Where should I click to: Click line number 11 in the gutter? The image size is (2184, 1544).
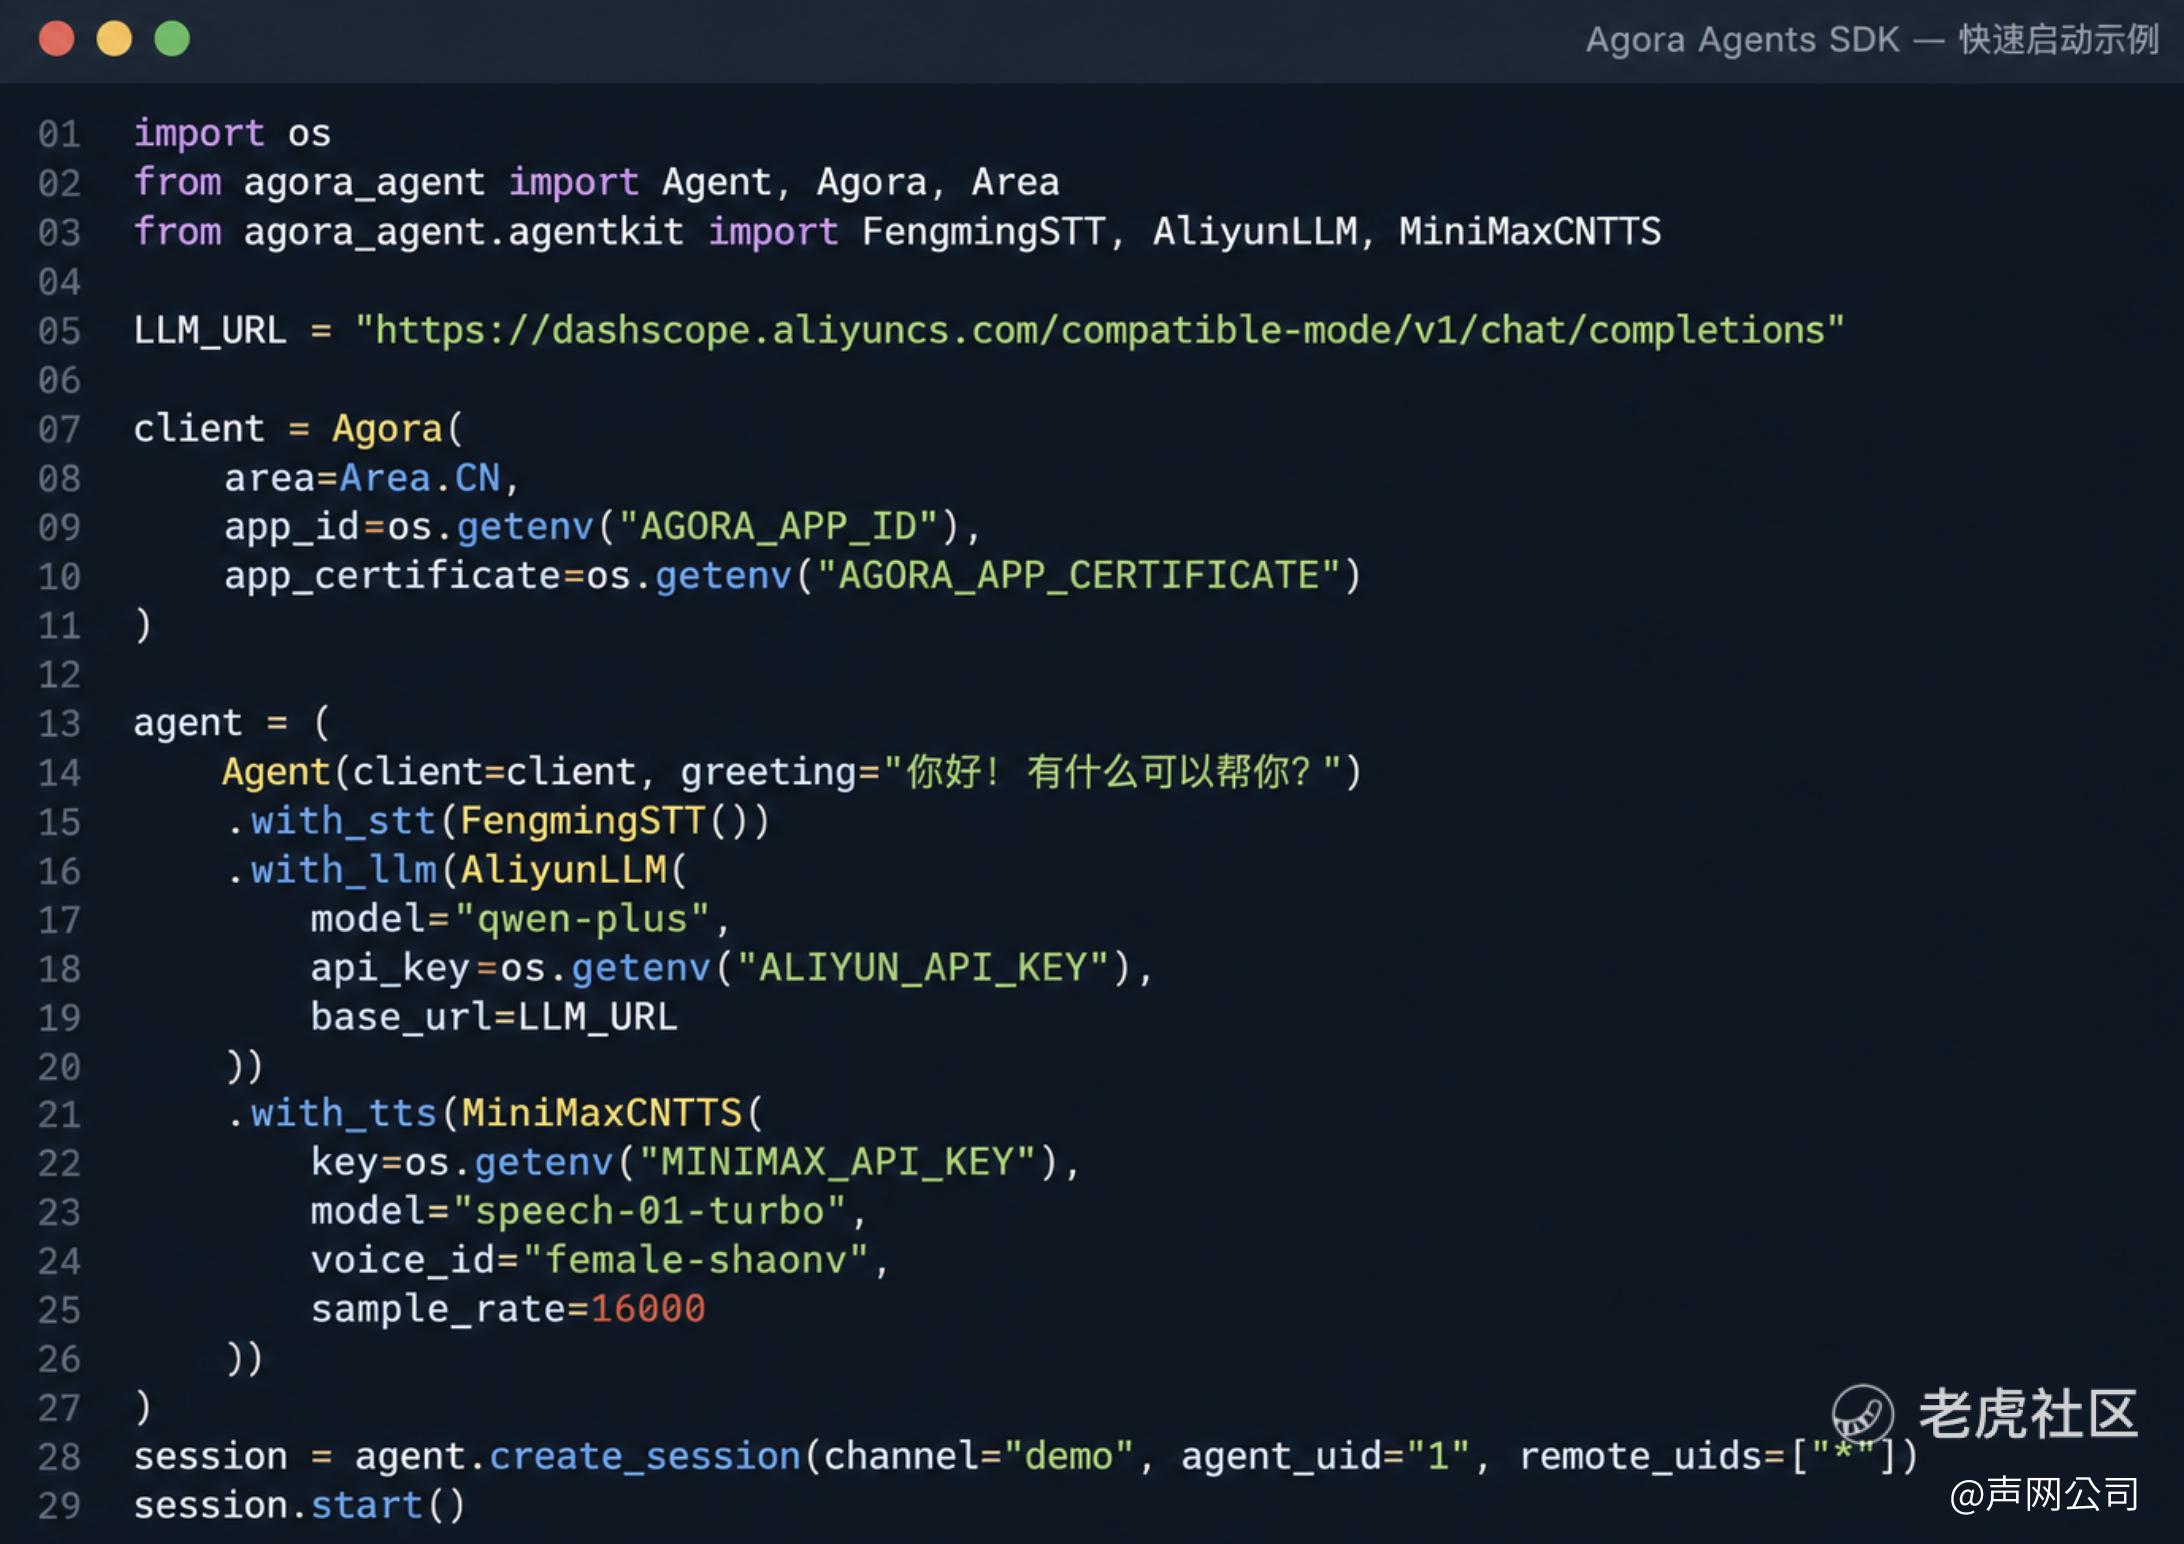tap(59, 625)
